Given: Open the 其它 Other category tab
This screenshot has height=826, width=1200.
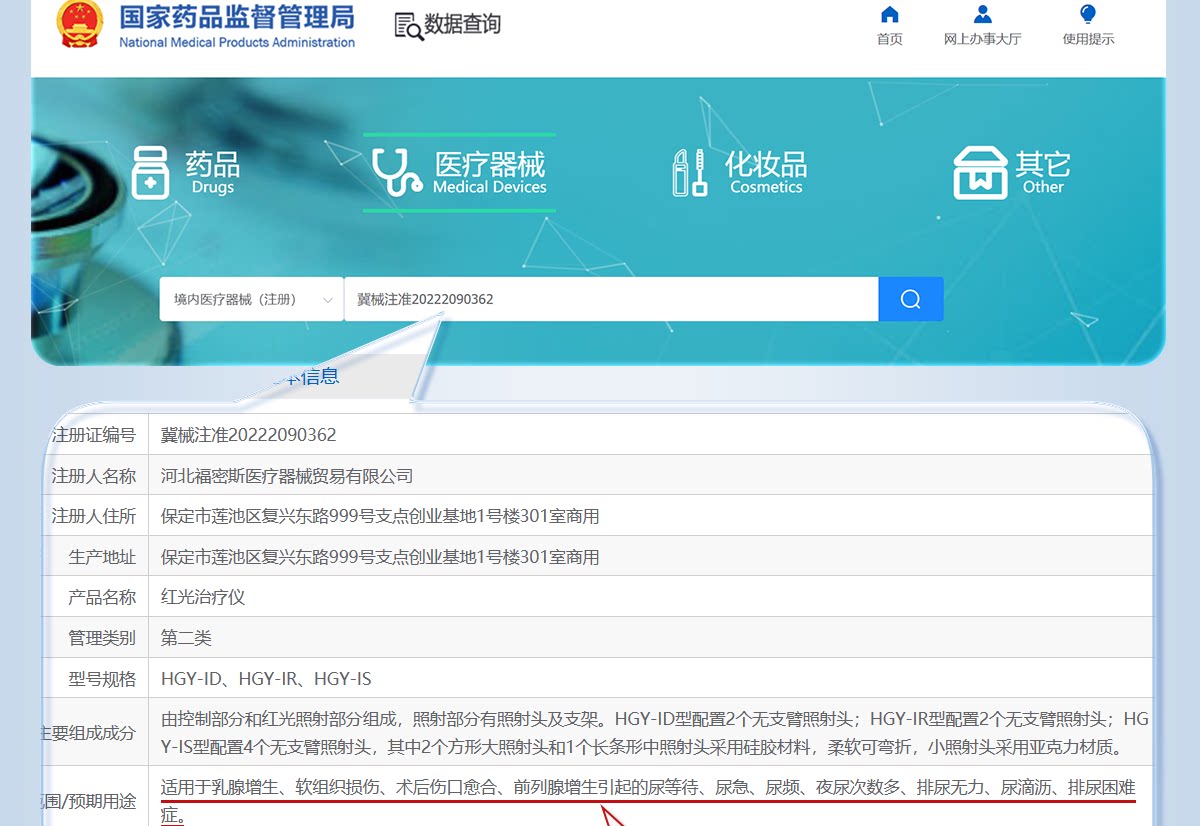Looking at the screenshot, I should click(x=1012, y=172).
